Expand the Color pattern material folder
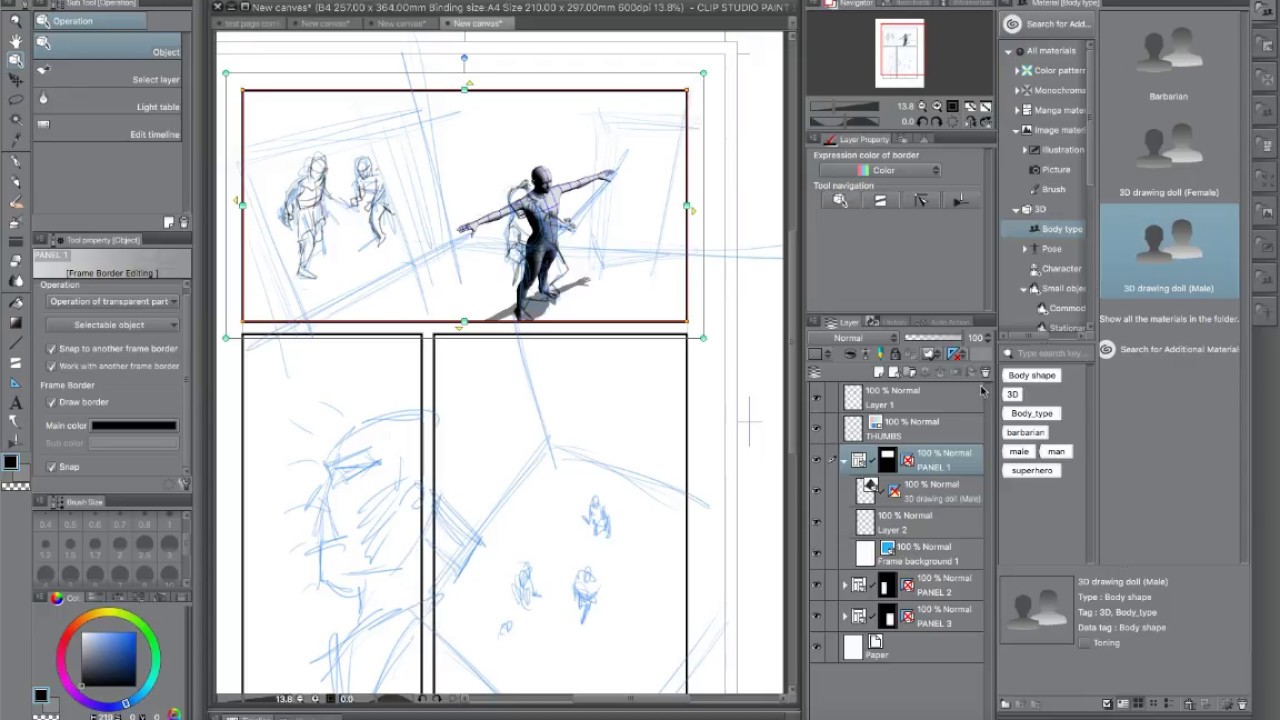The width and height of the screenshot is (1280, 720). click(1017, 71)
